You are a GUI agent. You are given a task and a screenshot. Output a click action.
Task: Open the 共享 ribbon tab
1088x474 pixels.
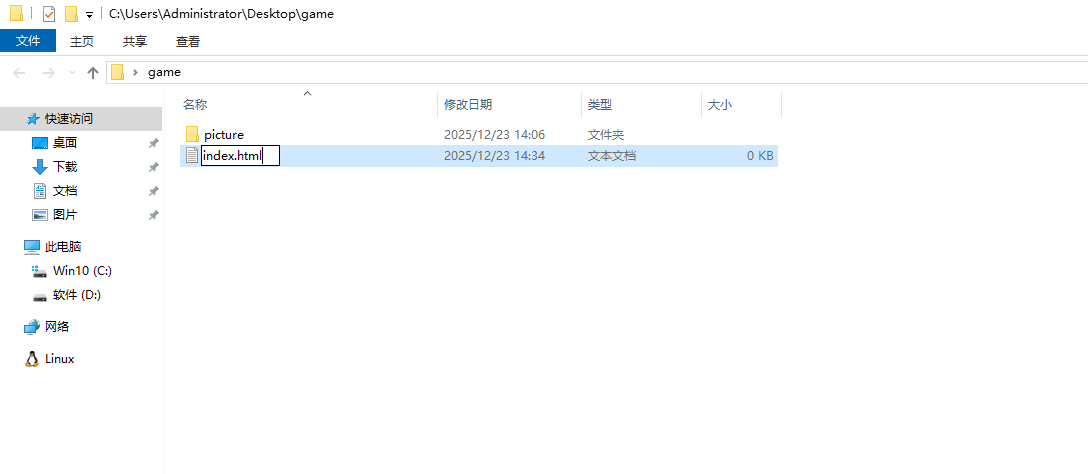point(135,41)
